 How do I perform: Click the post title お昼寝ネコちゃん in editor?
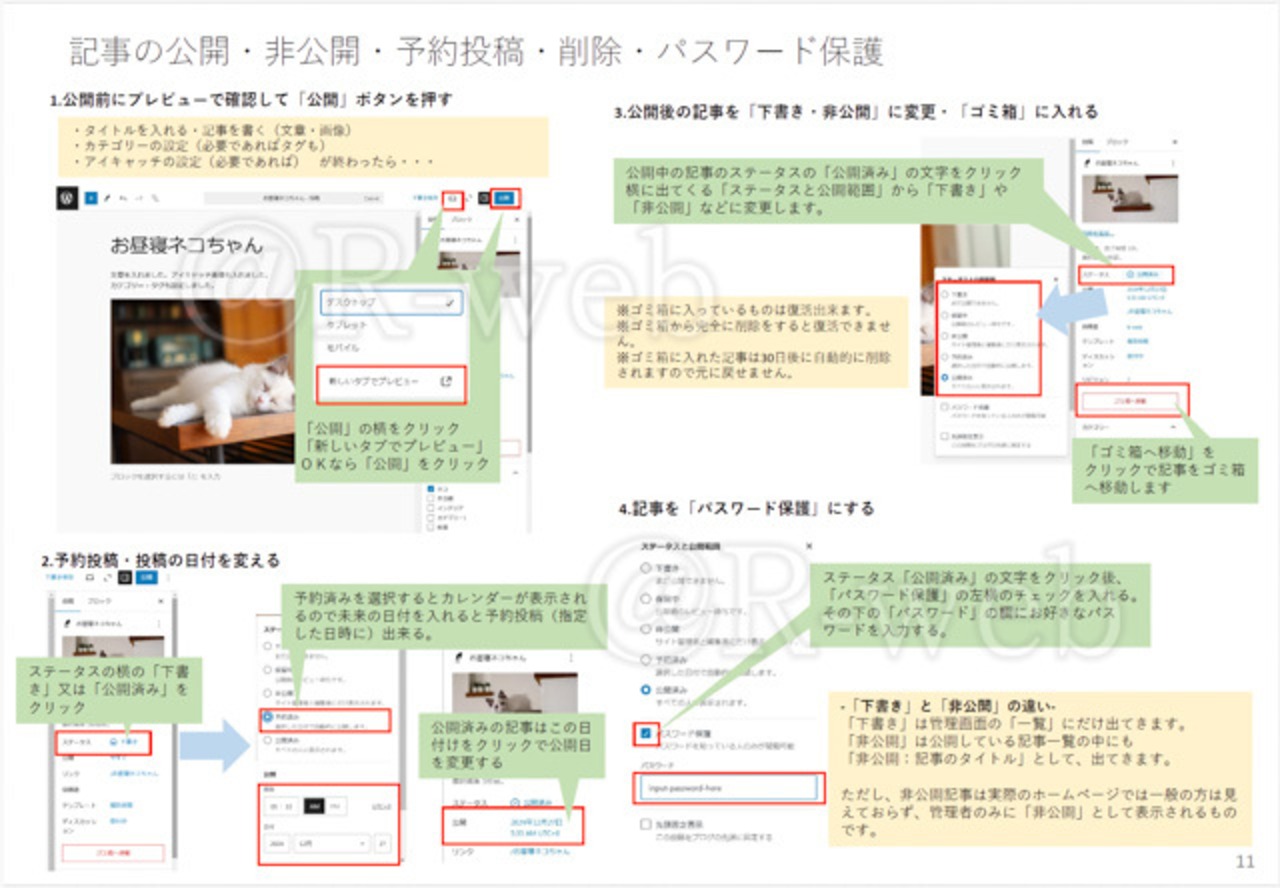[x=187, y=244]
